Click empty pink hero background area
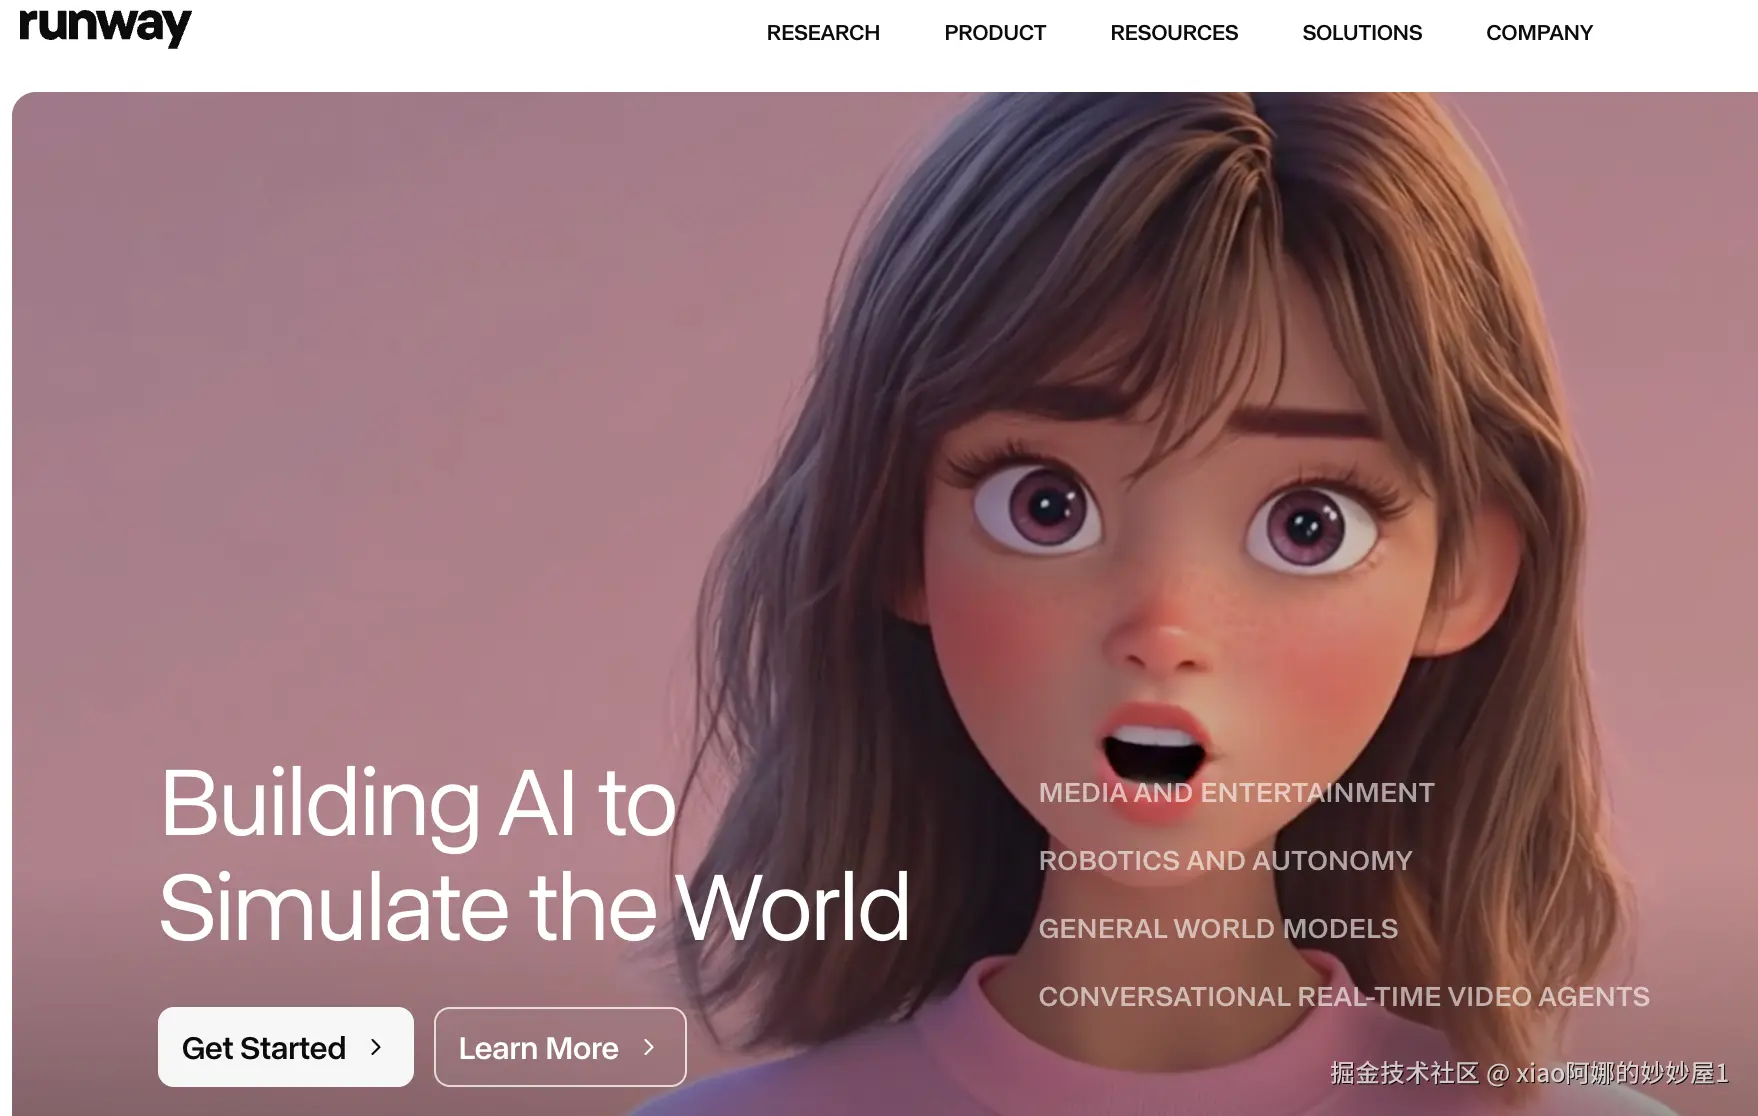1758x1116 pixels. pyautogui.click(x=350, y=350)
